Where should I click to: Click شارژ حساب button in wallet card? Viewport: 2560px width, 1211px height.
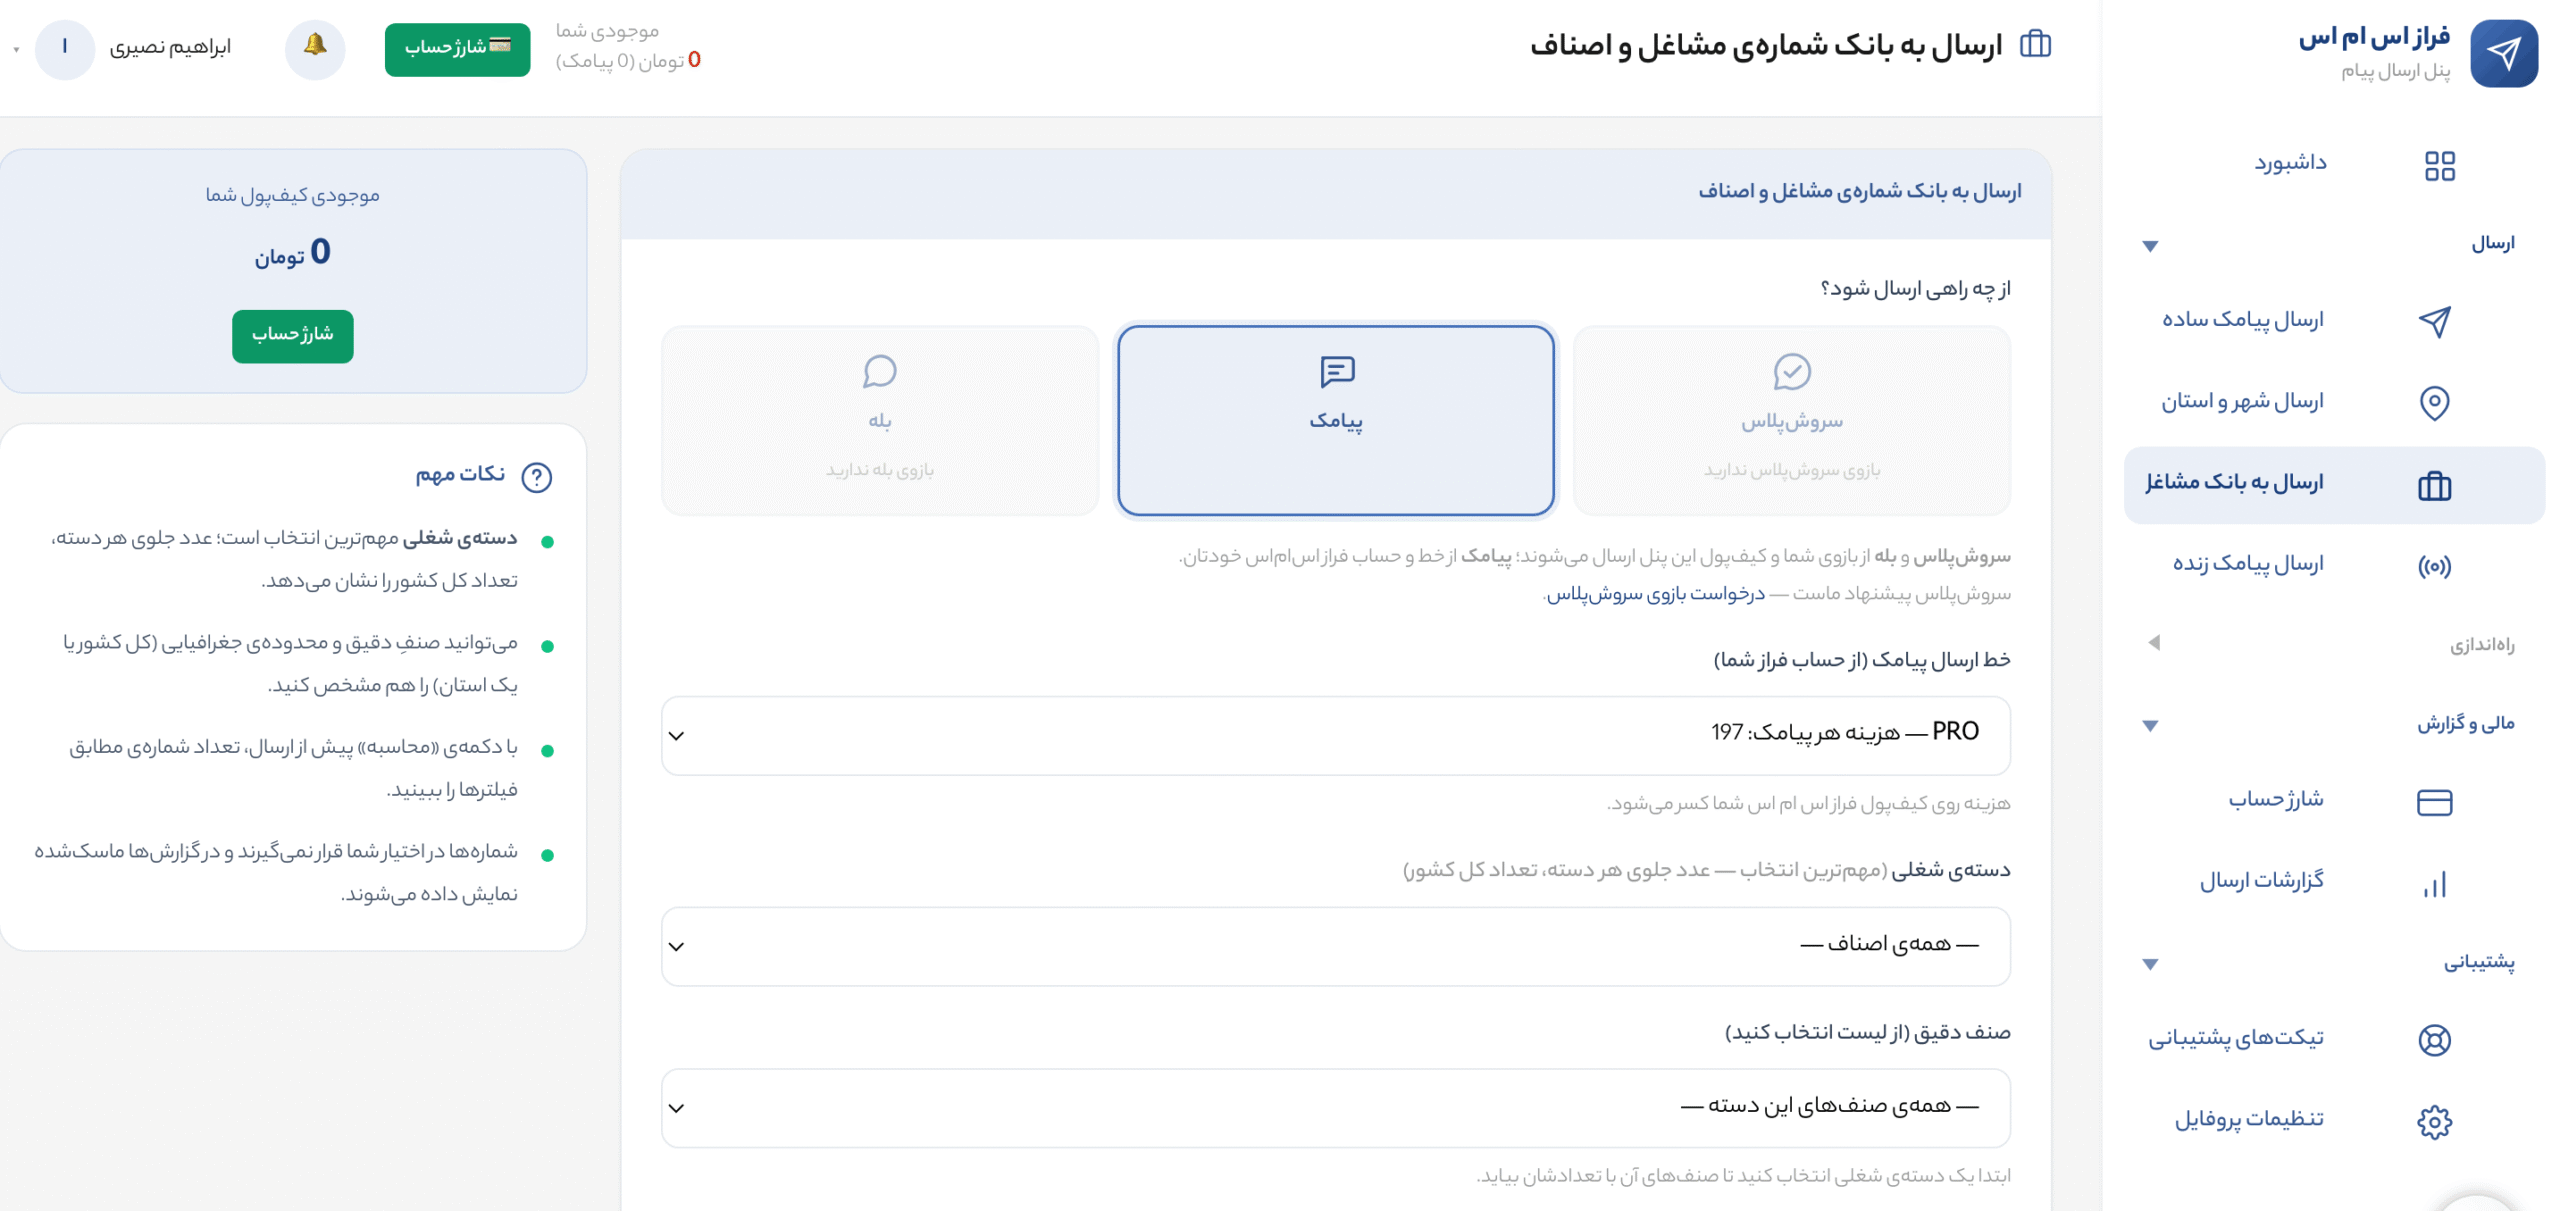tap(292, 335)
